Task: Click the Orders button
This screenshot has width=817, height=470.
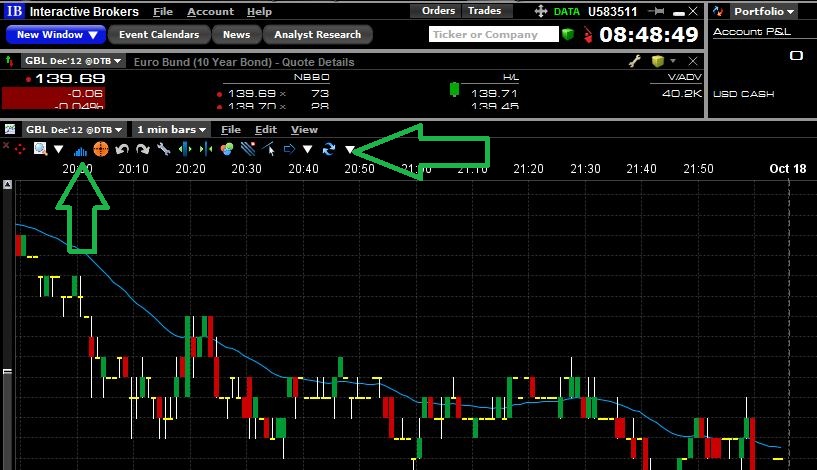Action: 438,11
